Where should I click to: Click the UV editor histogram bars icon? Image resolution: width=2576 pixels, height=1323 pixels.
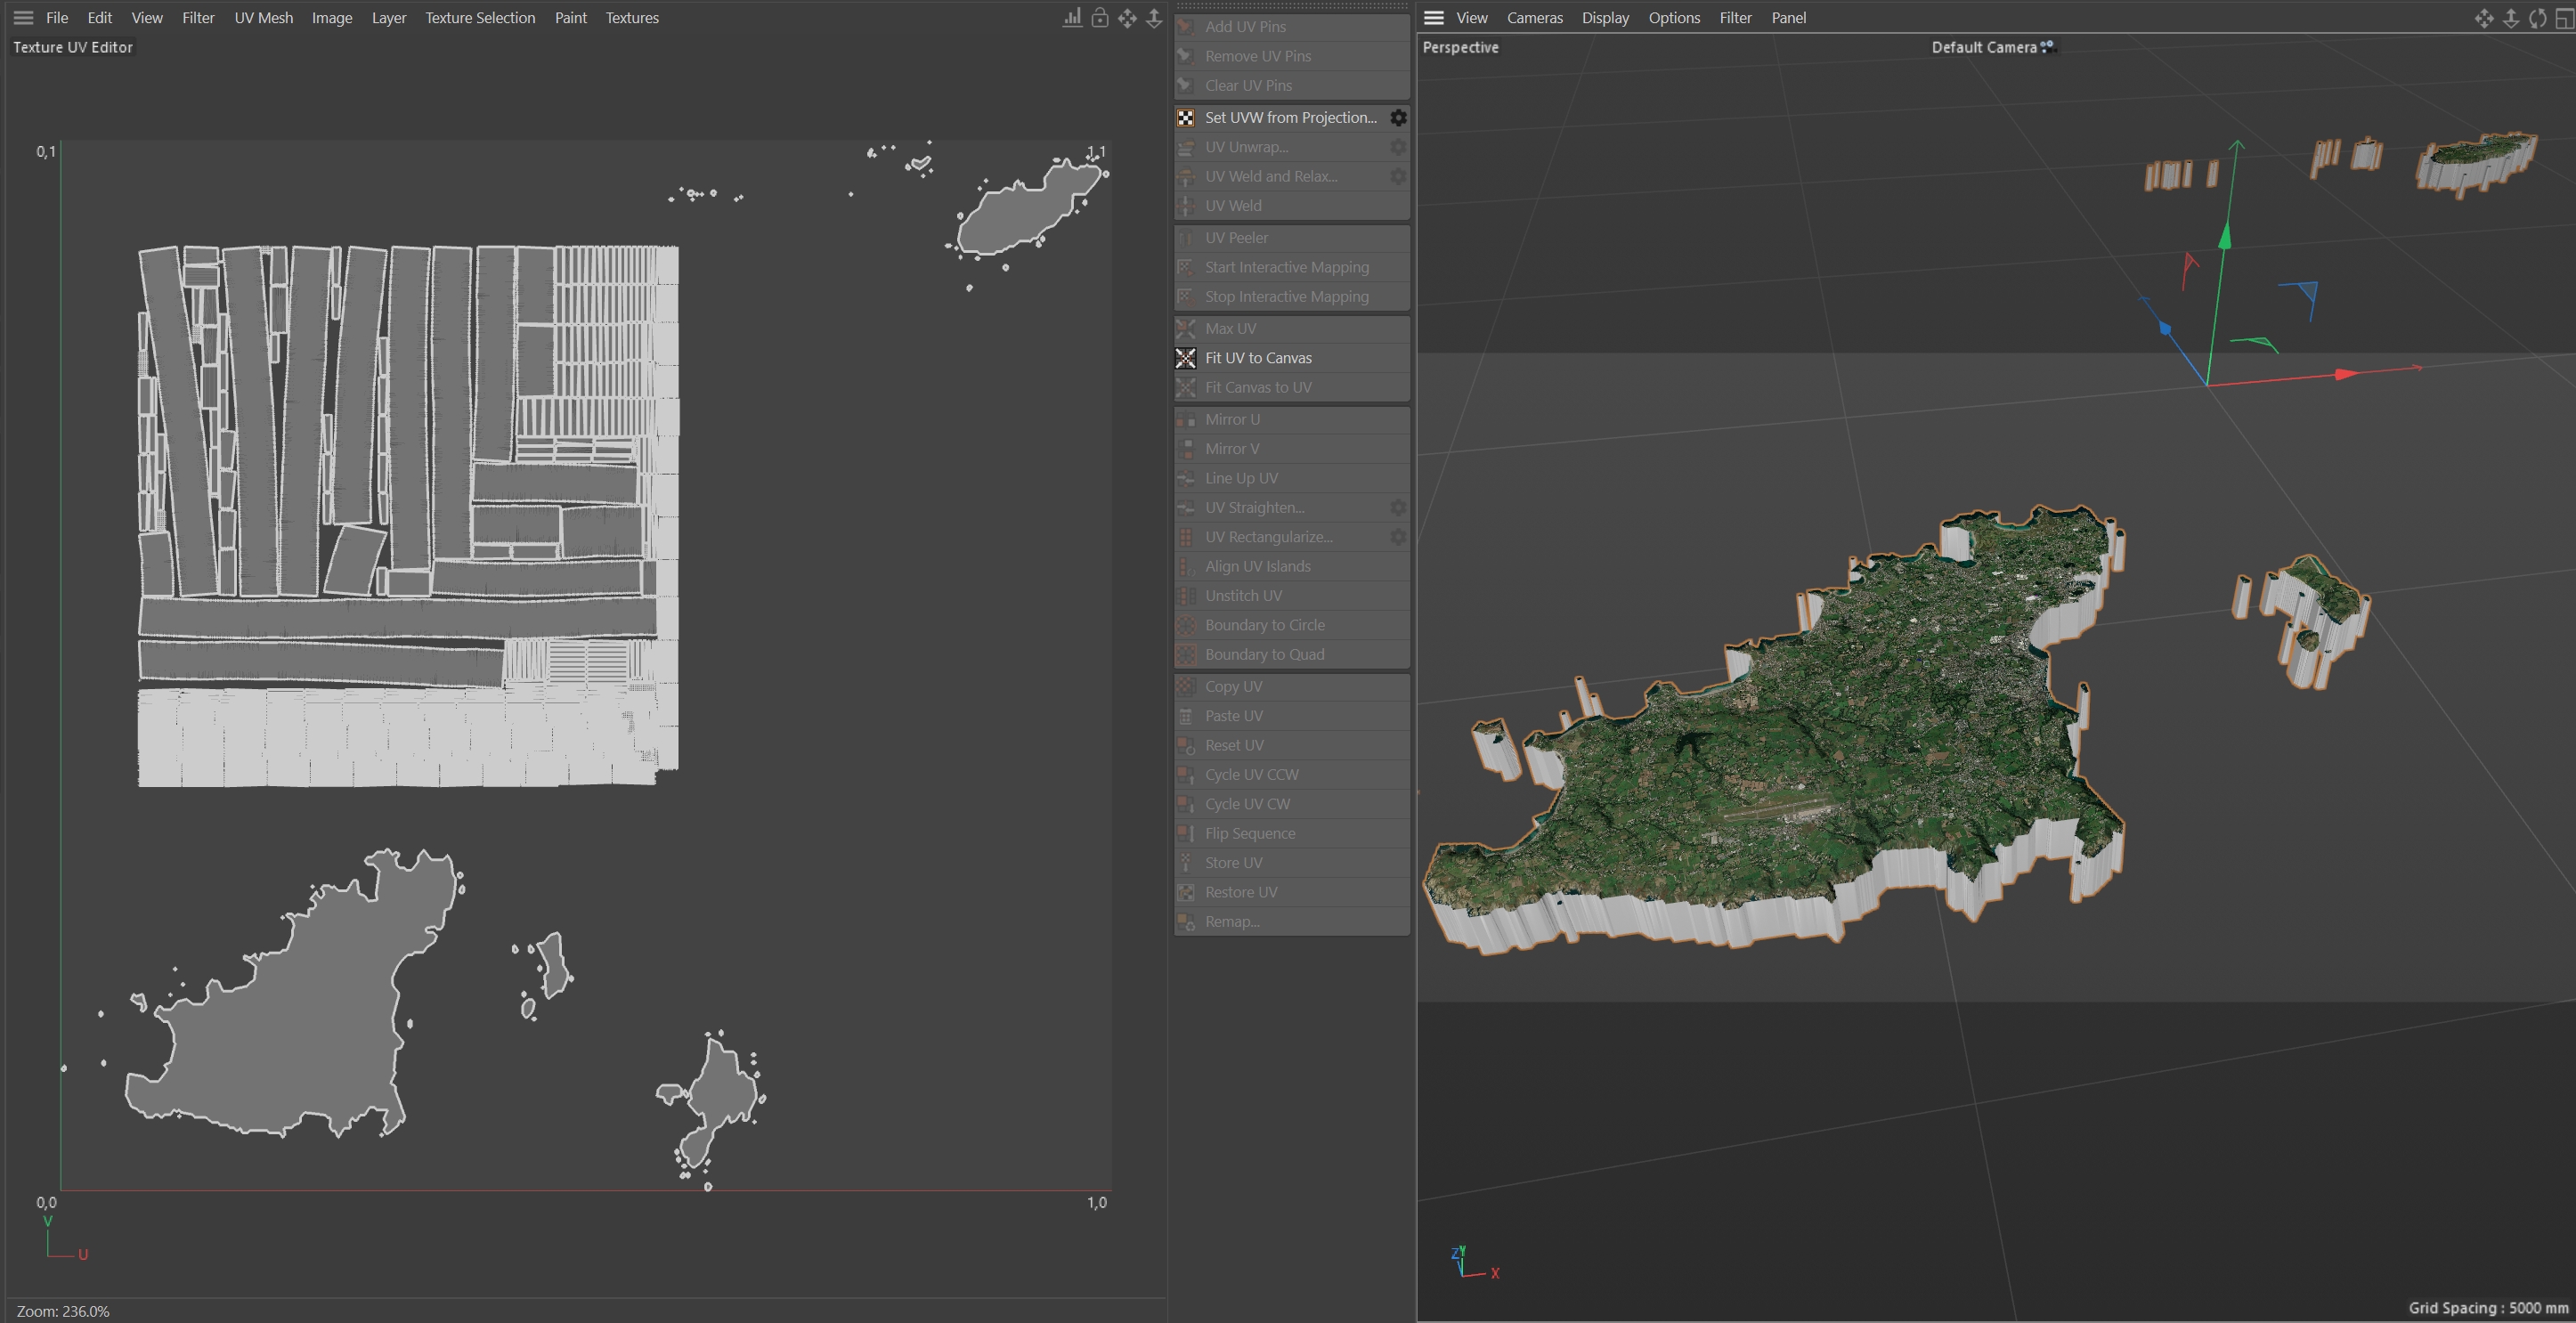(1072, 18)
